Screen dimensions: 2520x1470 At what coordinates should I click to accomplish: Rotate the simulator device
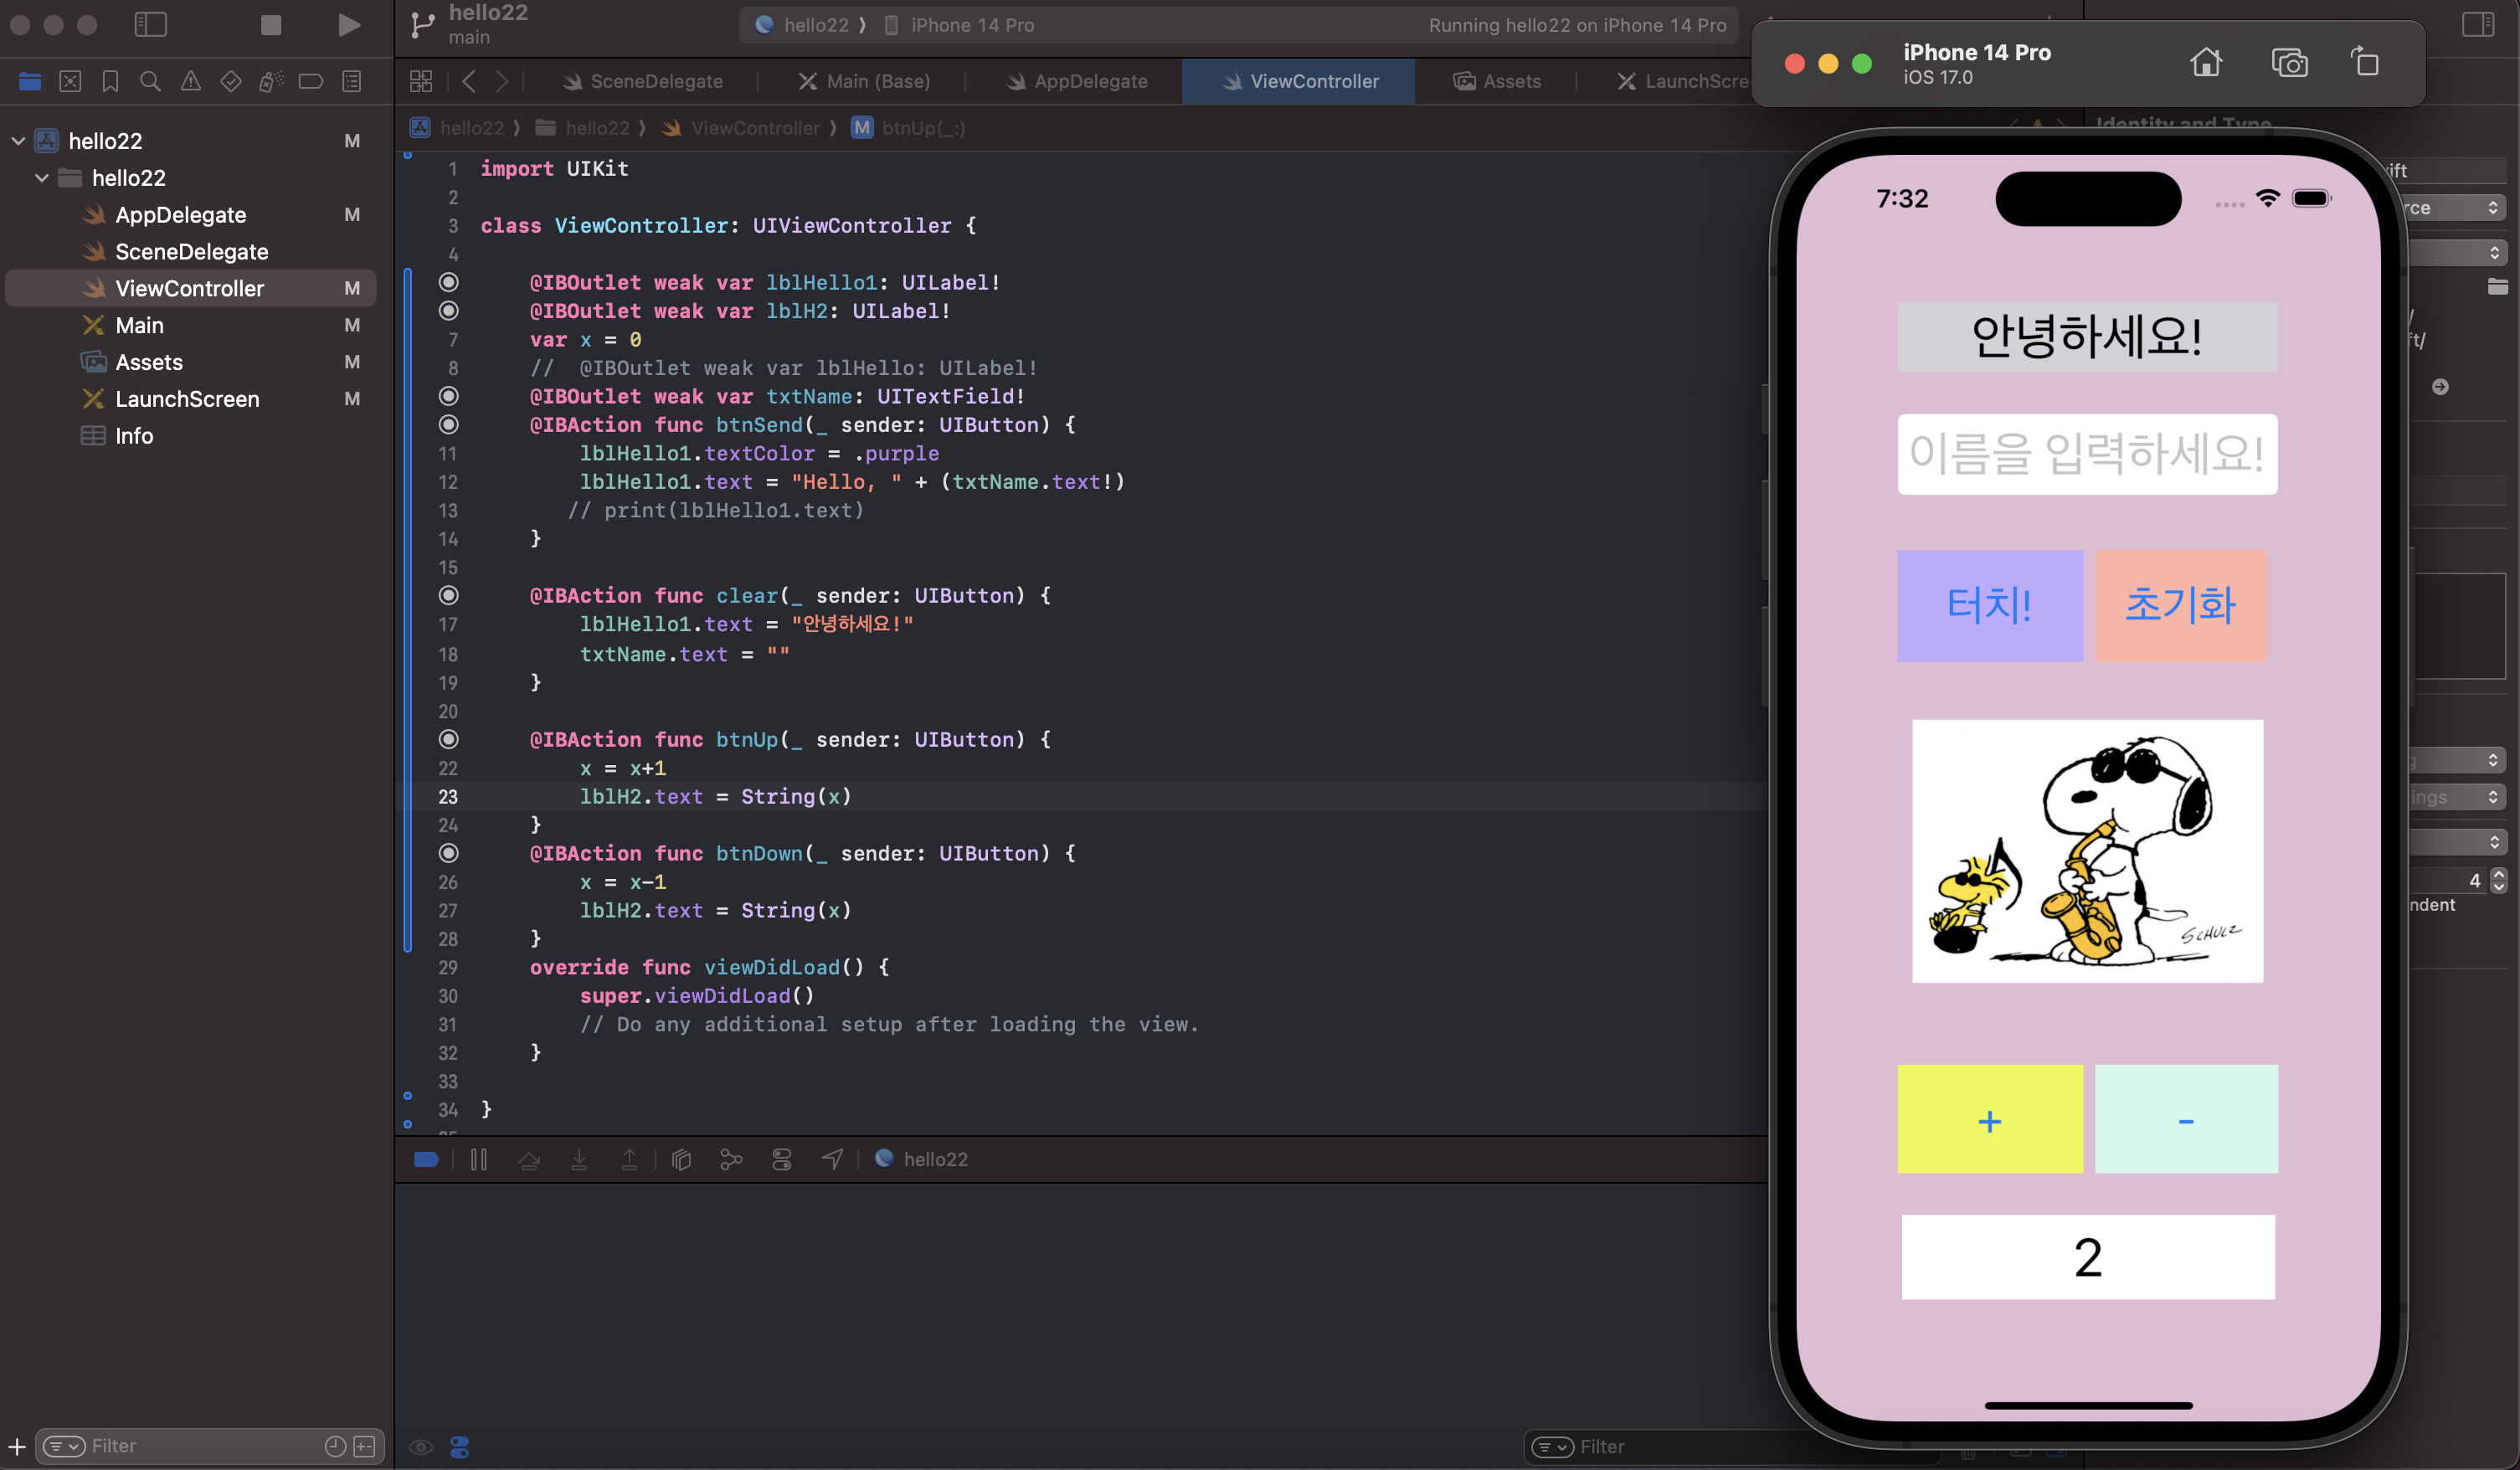2365,63
